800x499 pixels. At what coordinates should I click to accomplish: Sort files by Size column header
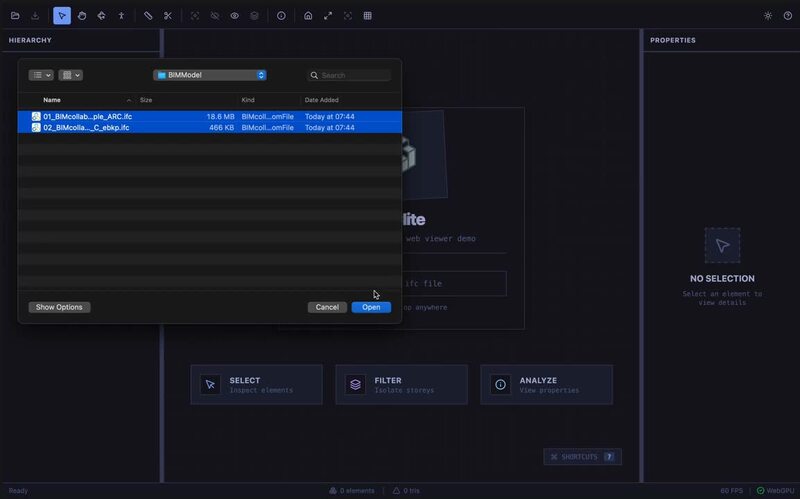coord(146,100)
